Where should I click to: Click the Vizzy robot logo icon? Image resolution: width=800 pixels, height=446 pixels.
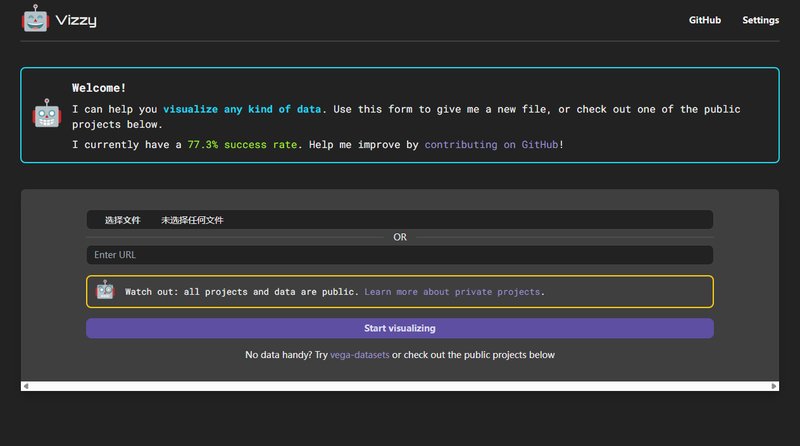pos(35,19)
